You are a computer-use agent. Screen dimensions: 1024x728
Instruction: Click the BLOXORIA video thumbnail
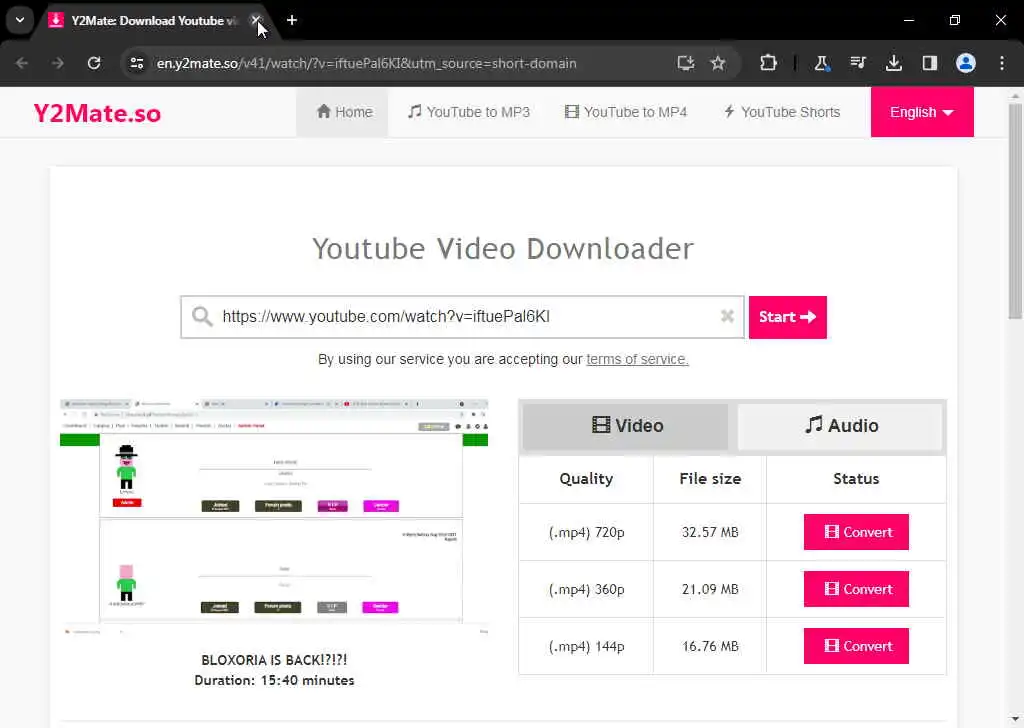click(x=274, y=516)
